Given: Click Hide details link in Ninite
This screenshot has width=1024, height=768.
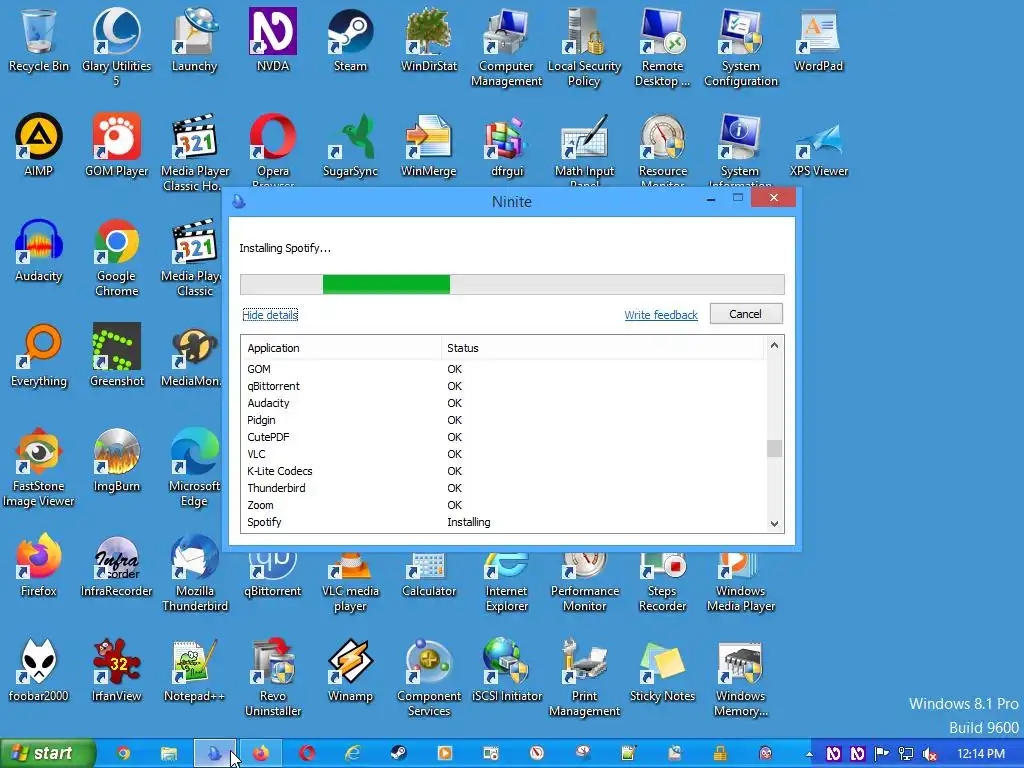Looking at the screenshot, I should (270, 315).
